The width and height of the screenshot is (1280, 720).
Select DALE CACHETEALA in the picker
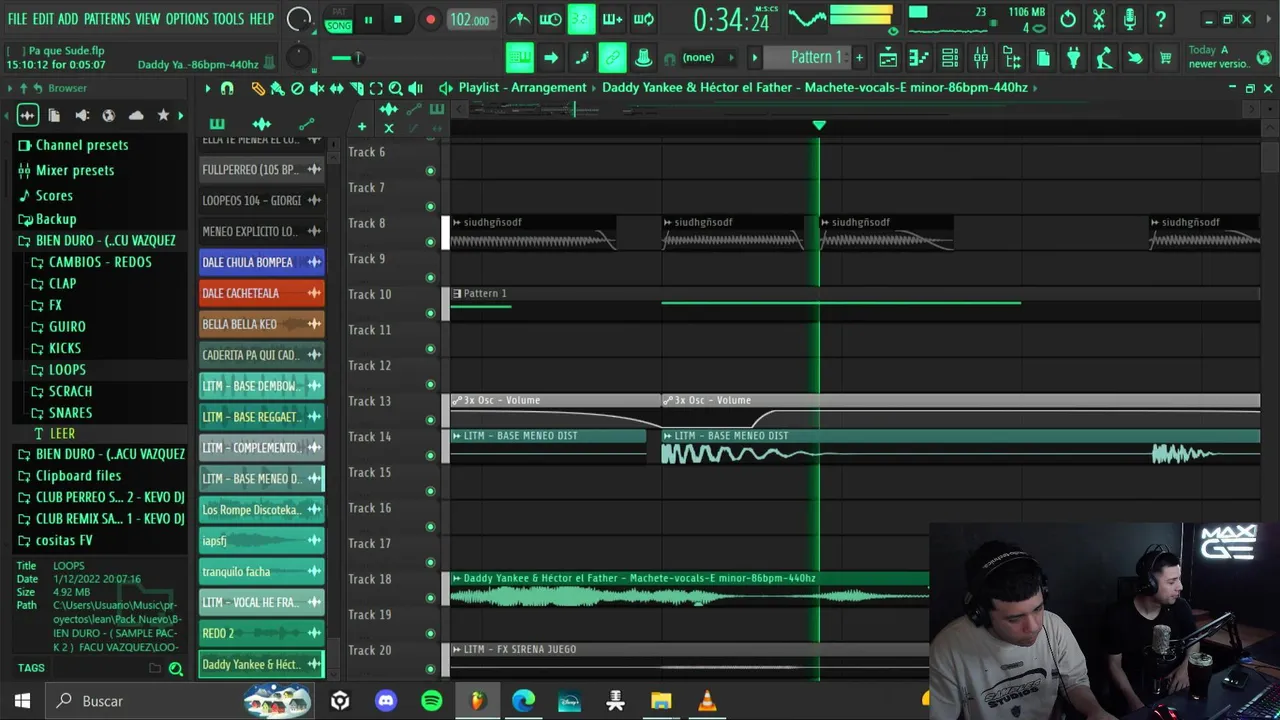(x=261, y=293)
